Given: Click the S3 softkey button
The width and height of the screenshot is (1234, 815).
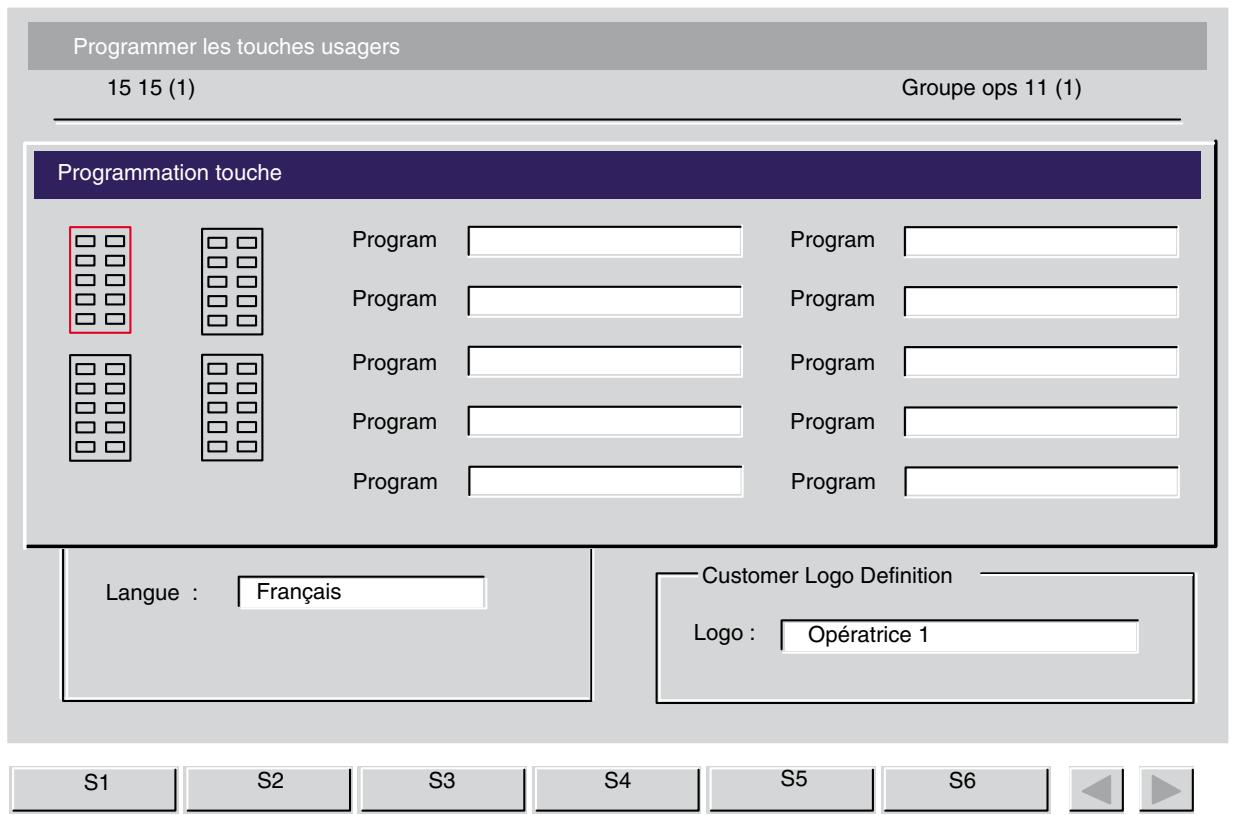Looking at the screenshot, I should click(444, 788).
